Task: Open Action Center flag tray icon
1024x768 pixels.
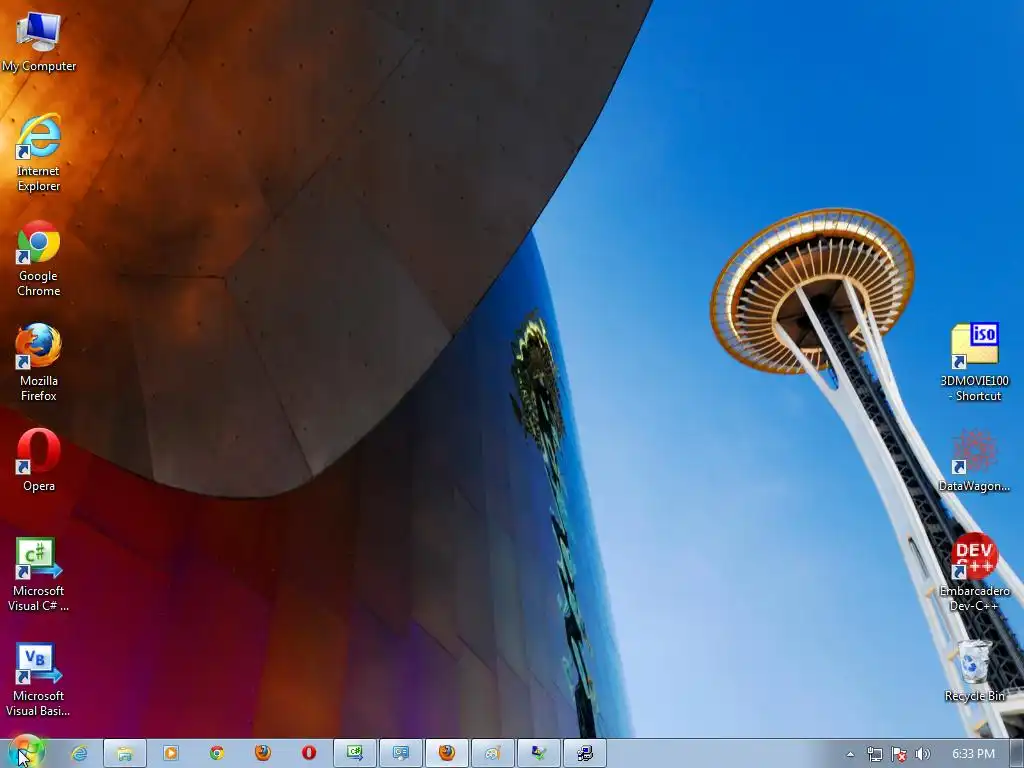Action: tap(899, 754)
